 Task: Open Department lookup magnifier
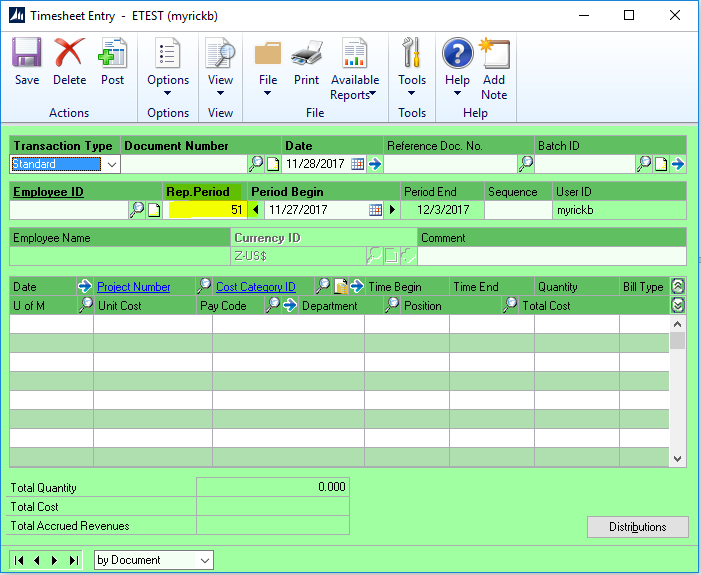pos(392,305)
